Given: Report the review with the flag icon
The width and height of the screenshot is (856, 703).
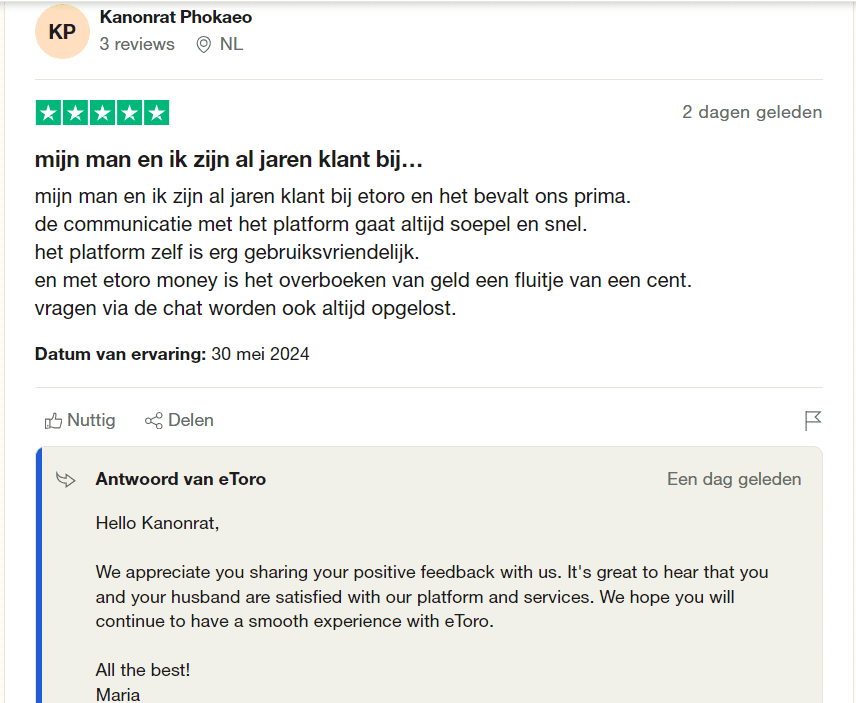Looking at the screenshot, I should coord(813,421).
